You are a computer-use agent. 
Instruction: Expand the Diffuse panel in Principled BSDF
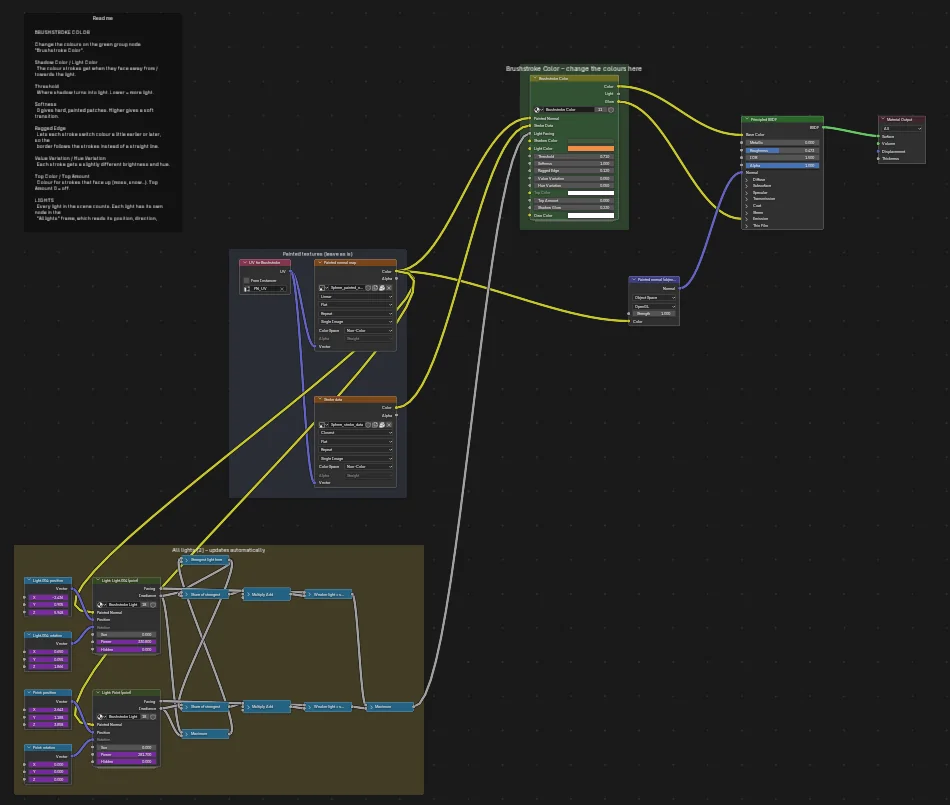pyautogui.click(x=746, y=179)
